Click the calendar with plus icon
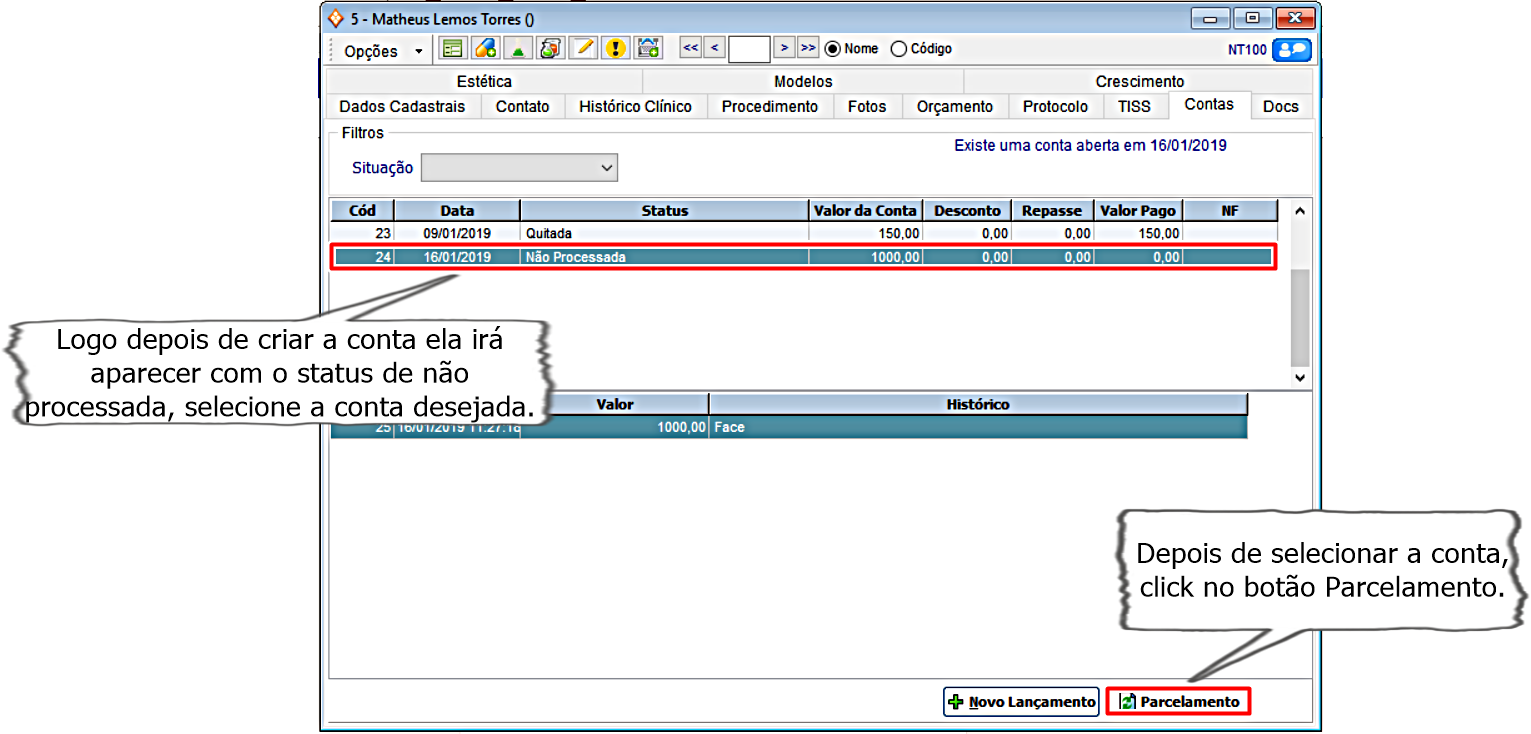Screen dimensions: 1531x734 click(x=648, y=48)
